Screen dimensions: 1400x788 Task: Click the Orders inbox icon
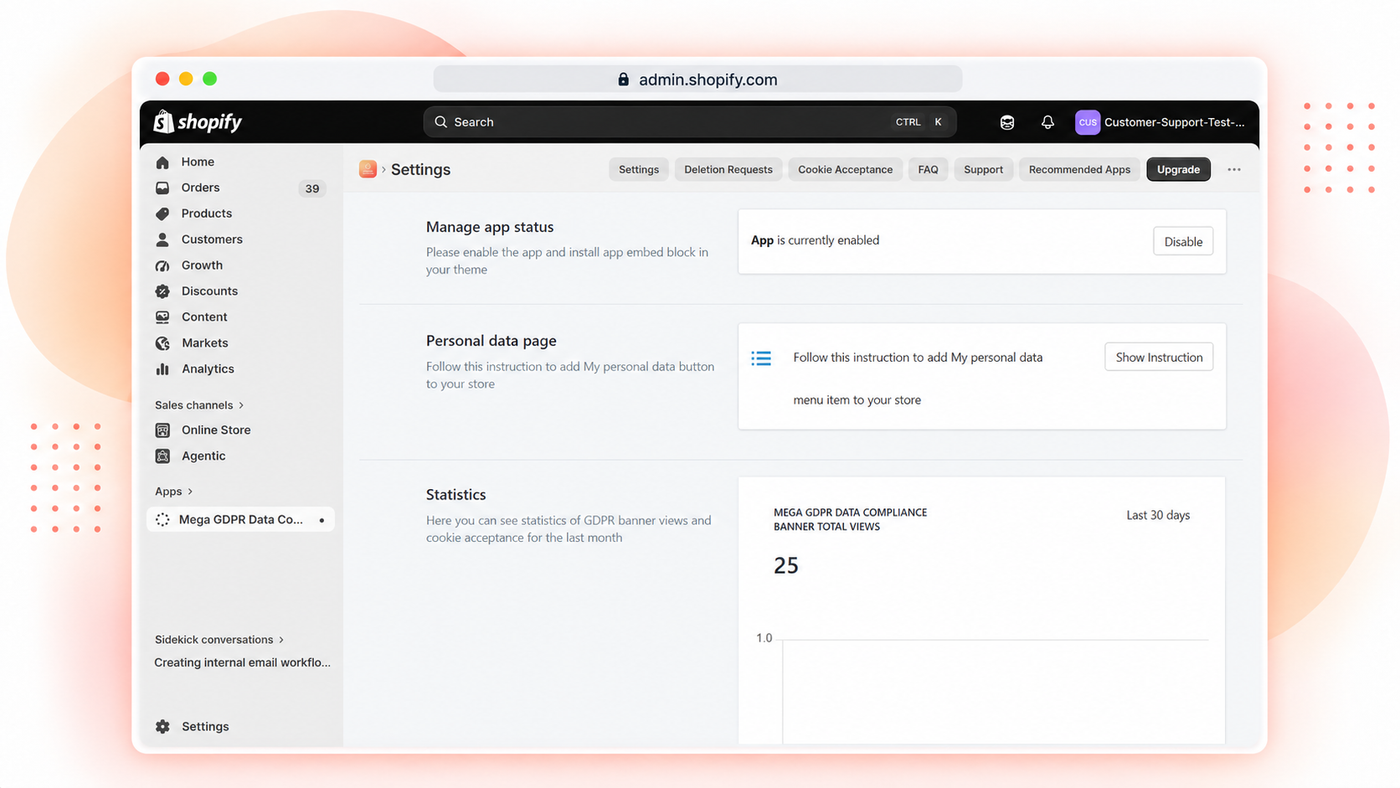point(162,188)
